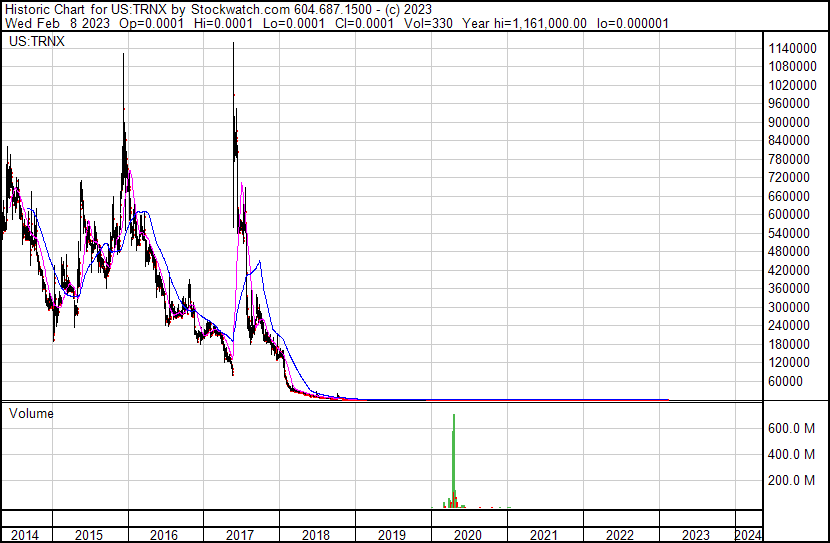Click the 540000 price axis value
This screenshot has height=543, width=830.
[789, 233]
